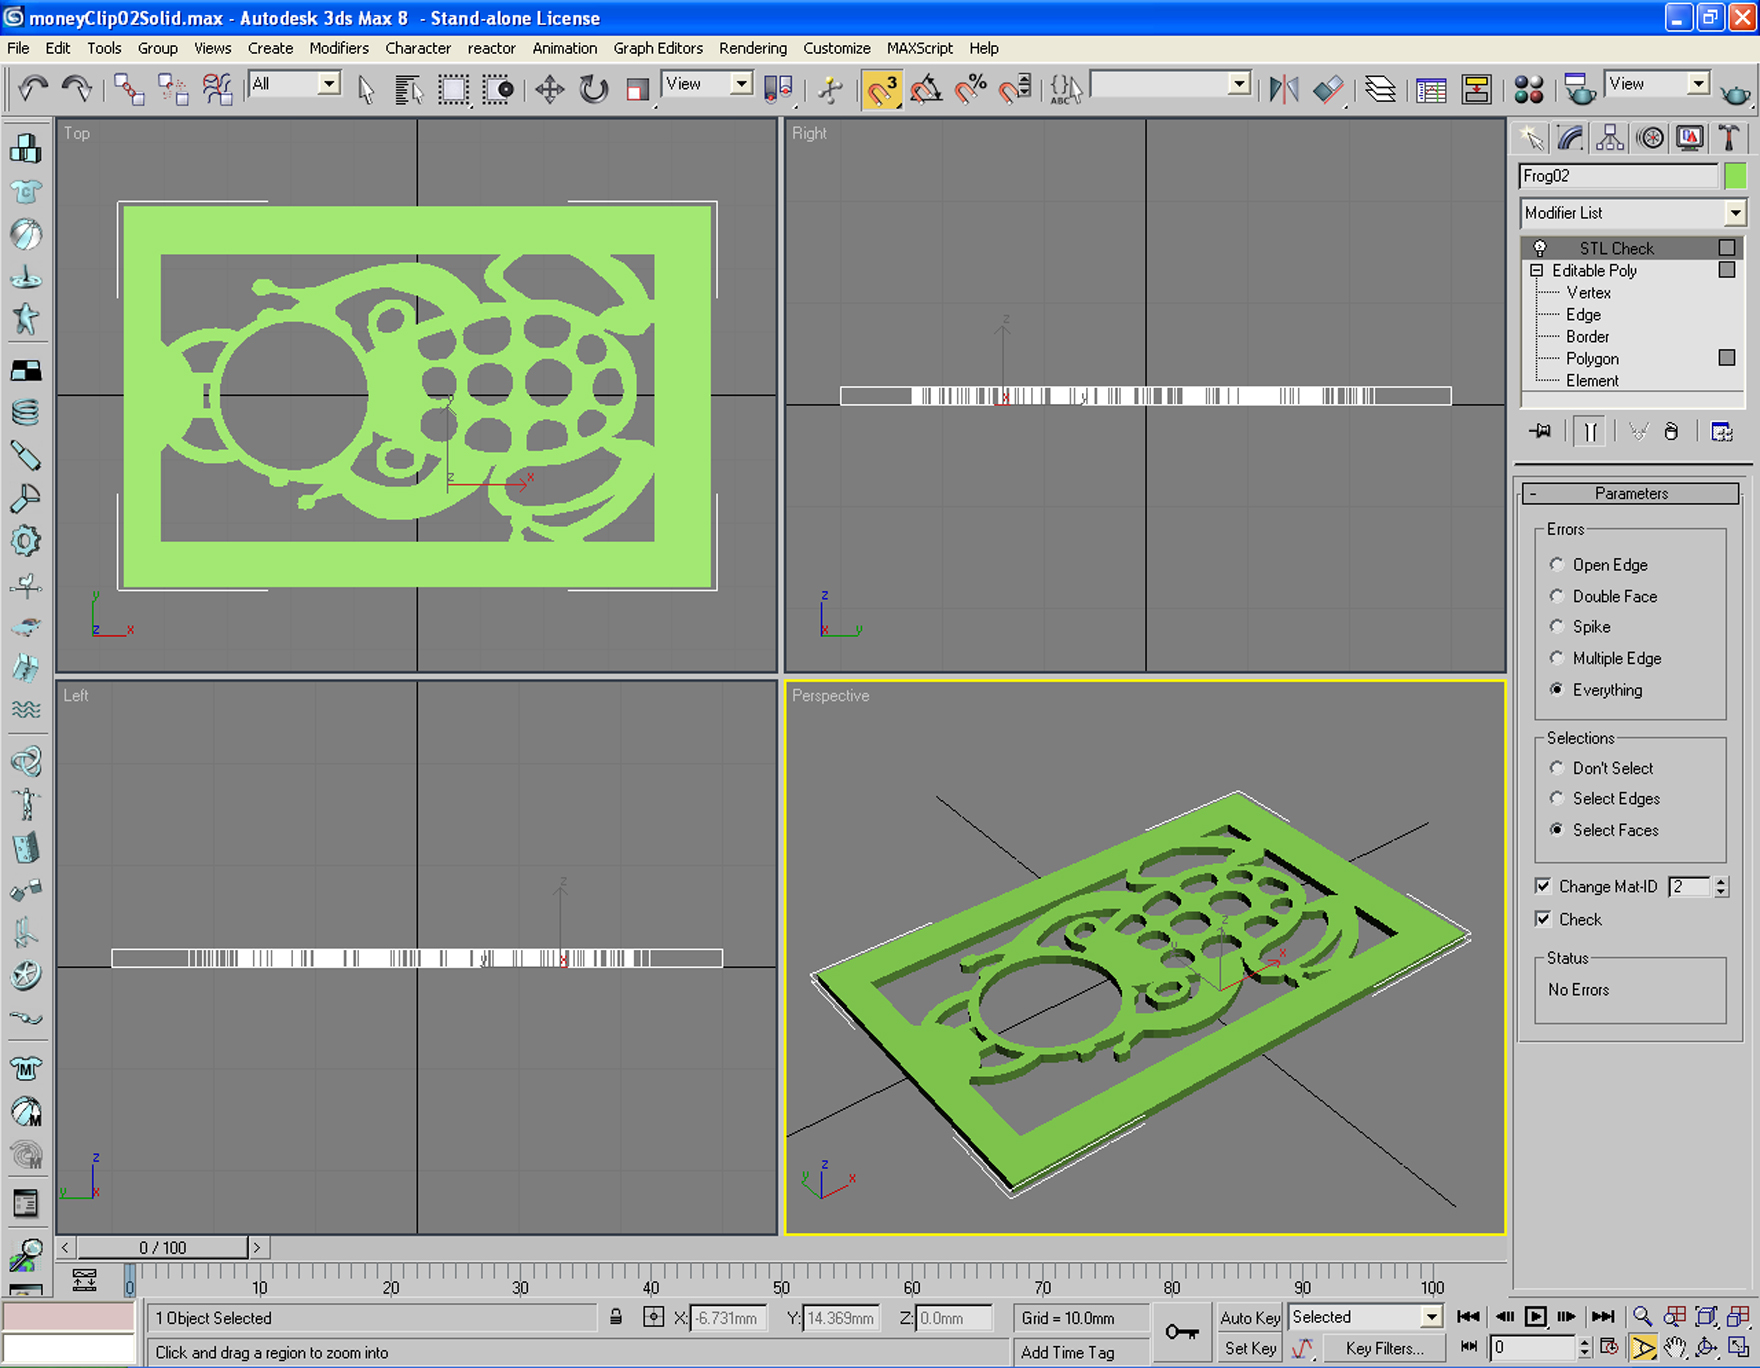Select the Select and Link tool
The height and width of the screenshot is (1368, 1760).
[128, 89]
